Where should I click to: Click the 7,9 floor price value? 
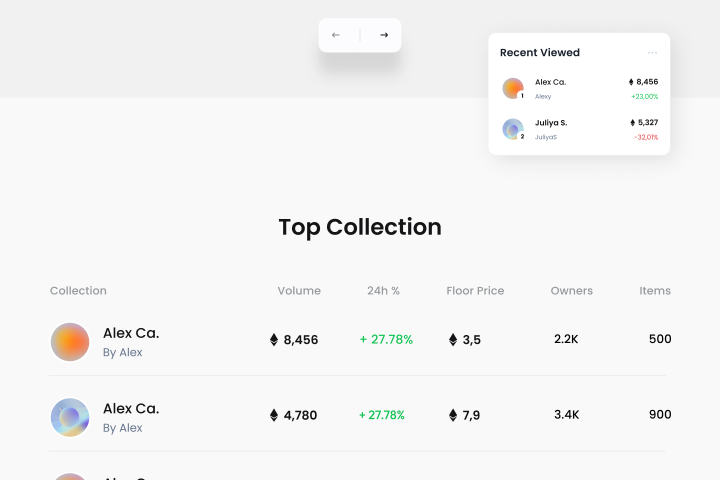click(471, 415)
